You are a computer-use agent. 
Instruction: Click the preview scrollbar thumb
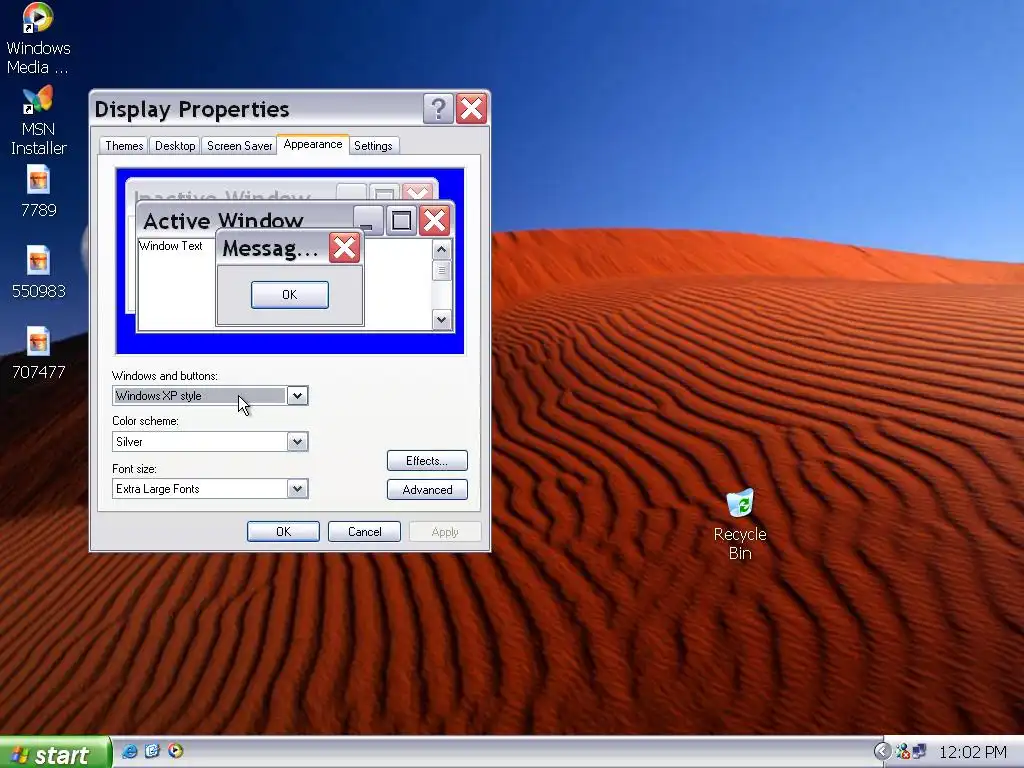tap(441, 270)
